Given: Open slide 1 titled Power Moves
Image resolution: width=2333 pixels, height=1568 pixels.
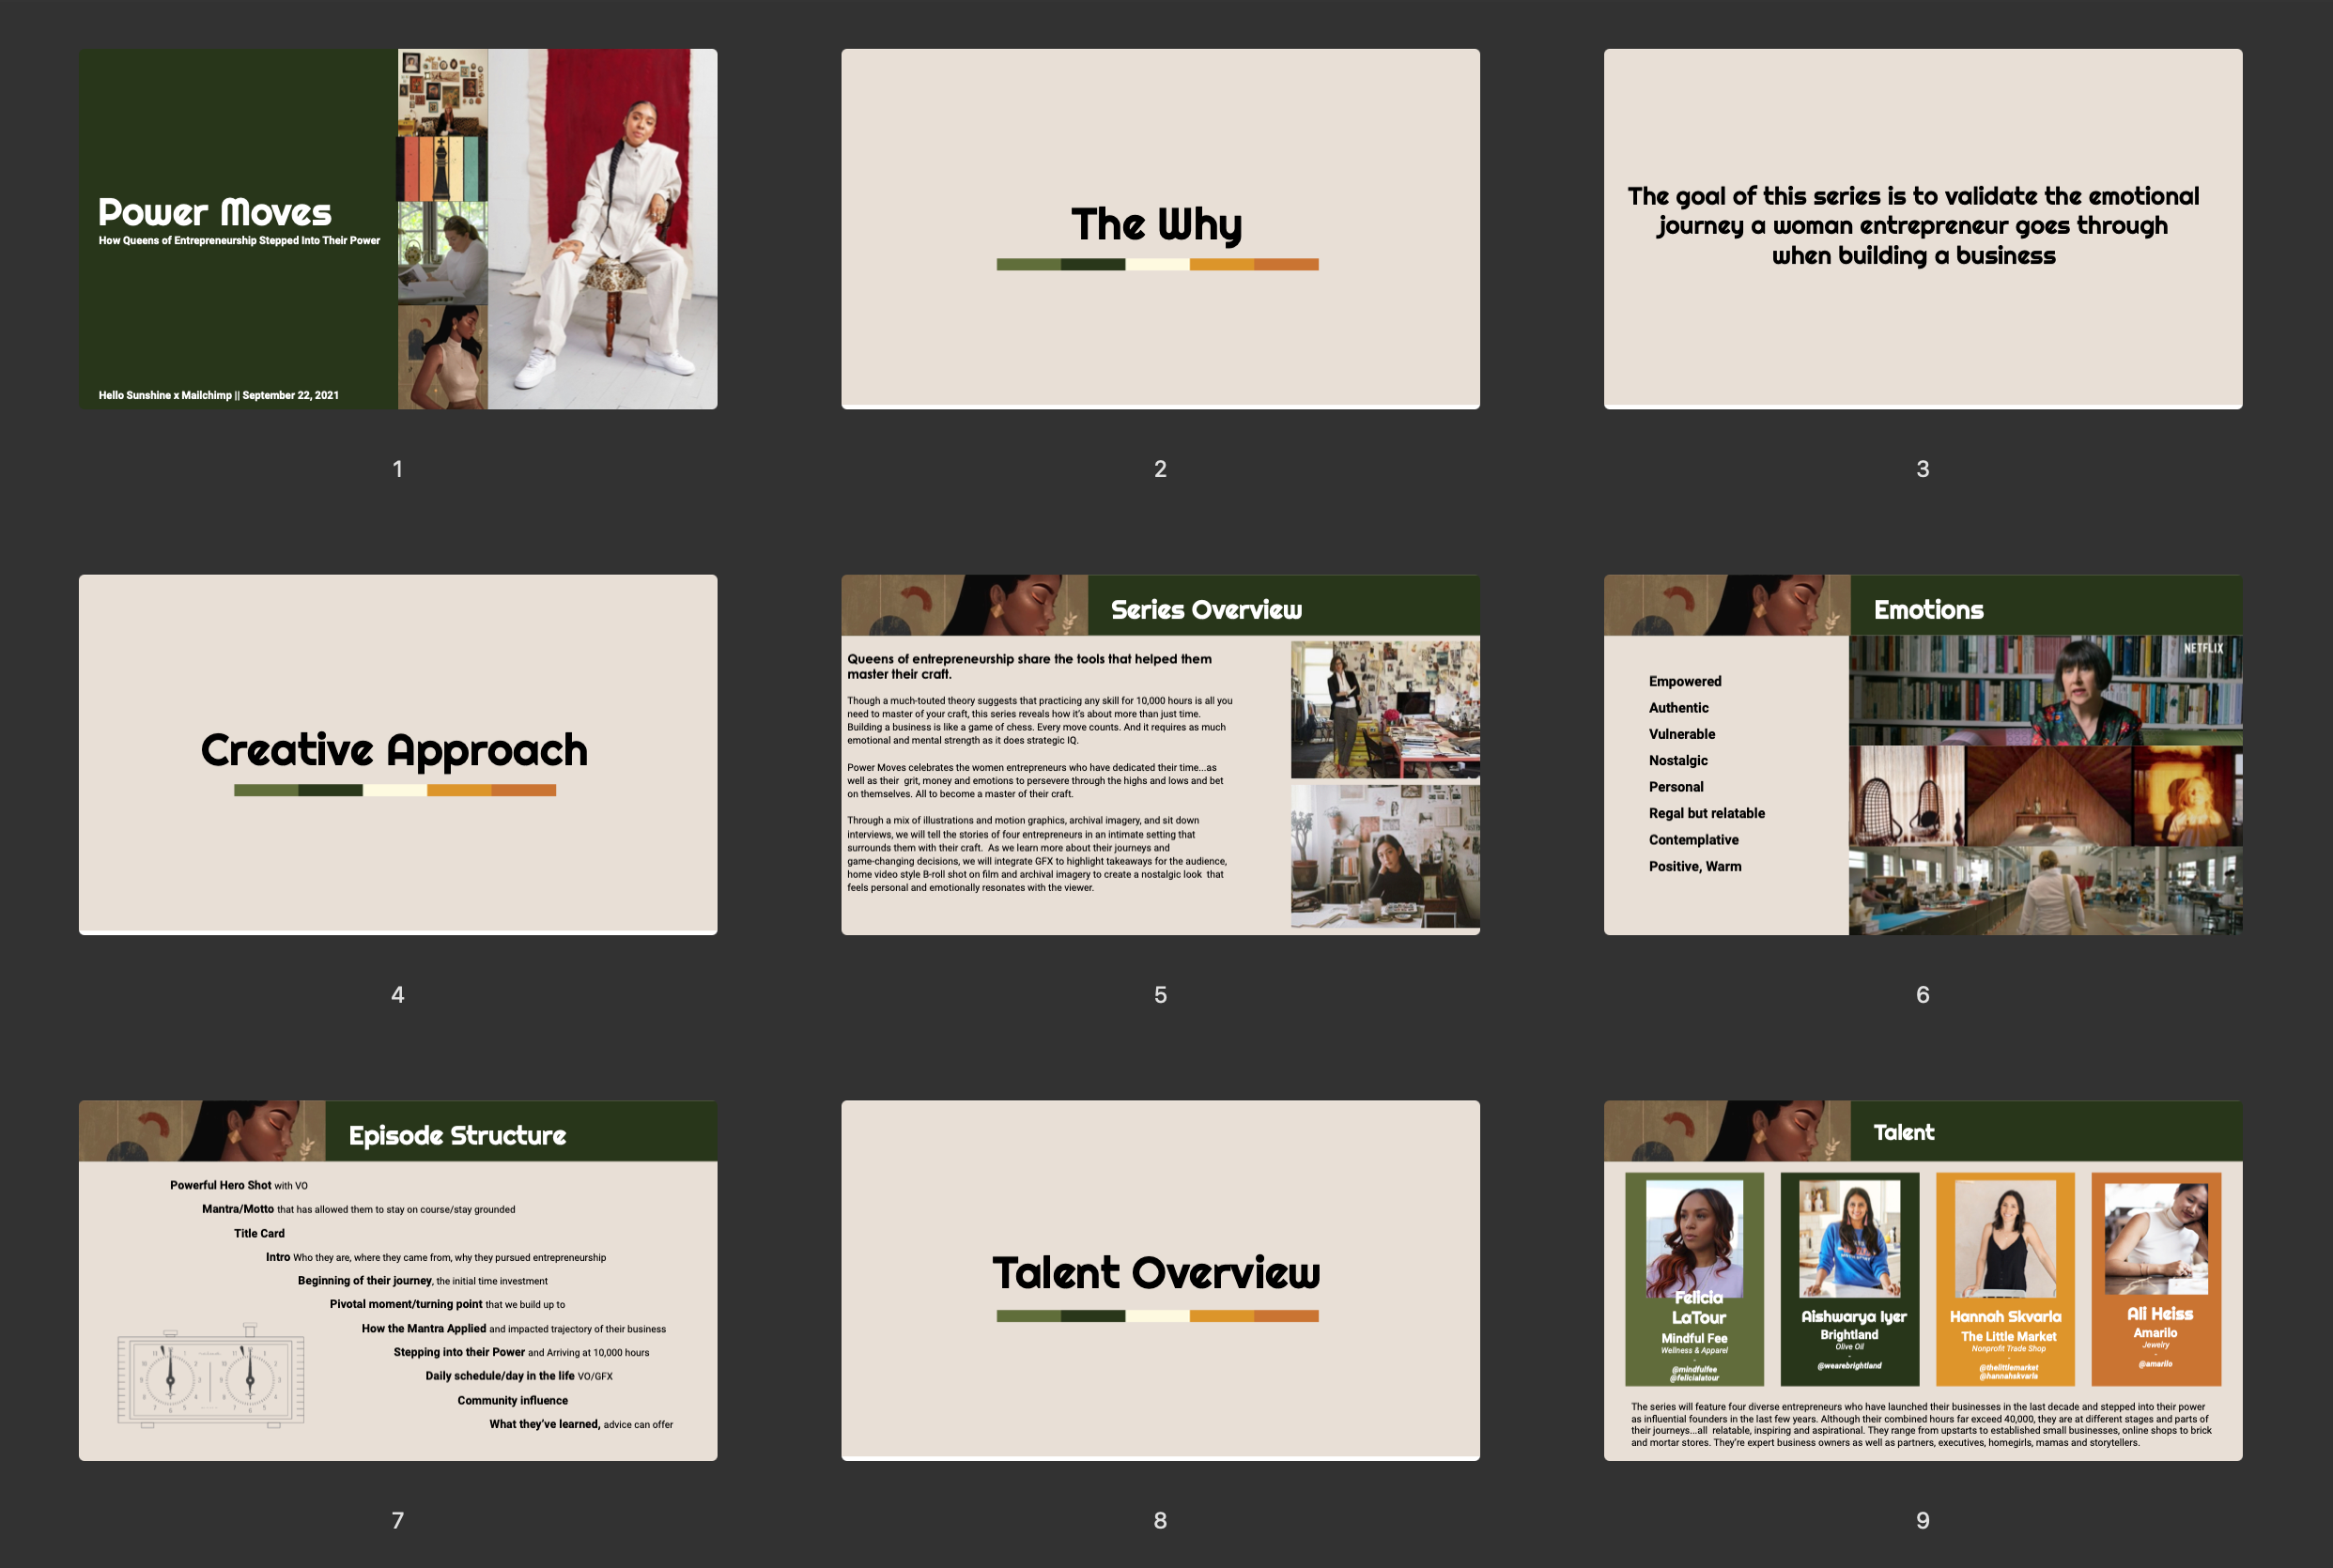Looking at the screenshot, I should coord(396,228).
